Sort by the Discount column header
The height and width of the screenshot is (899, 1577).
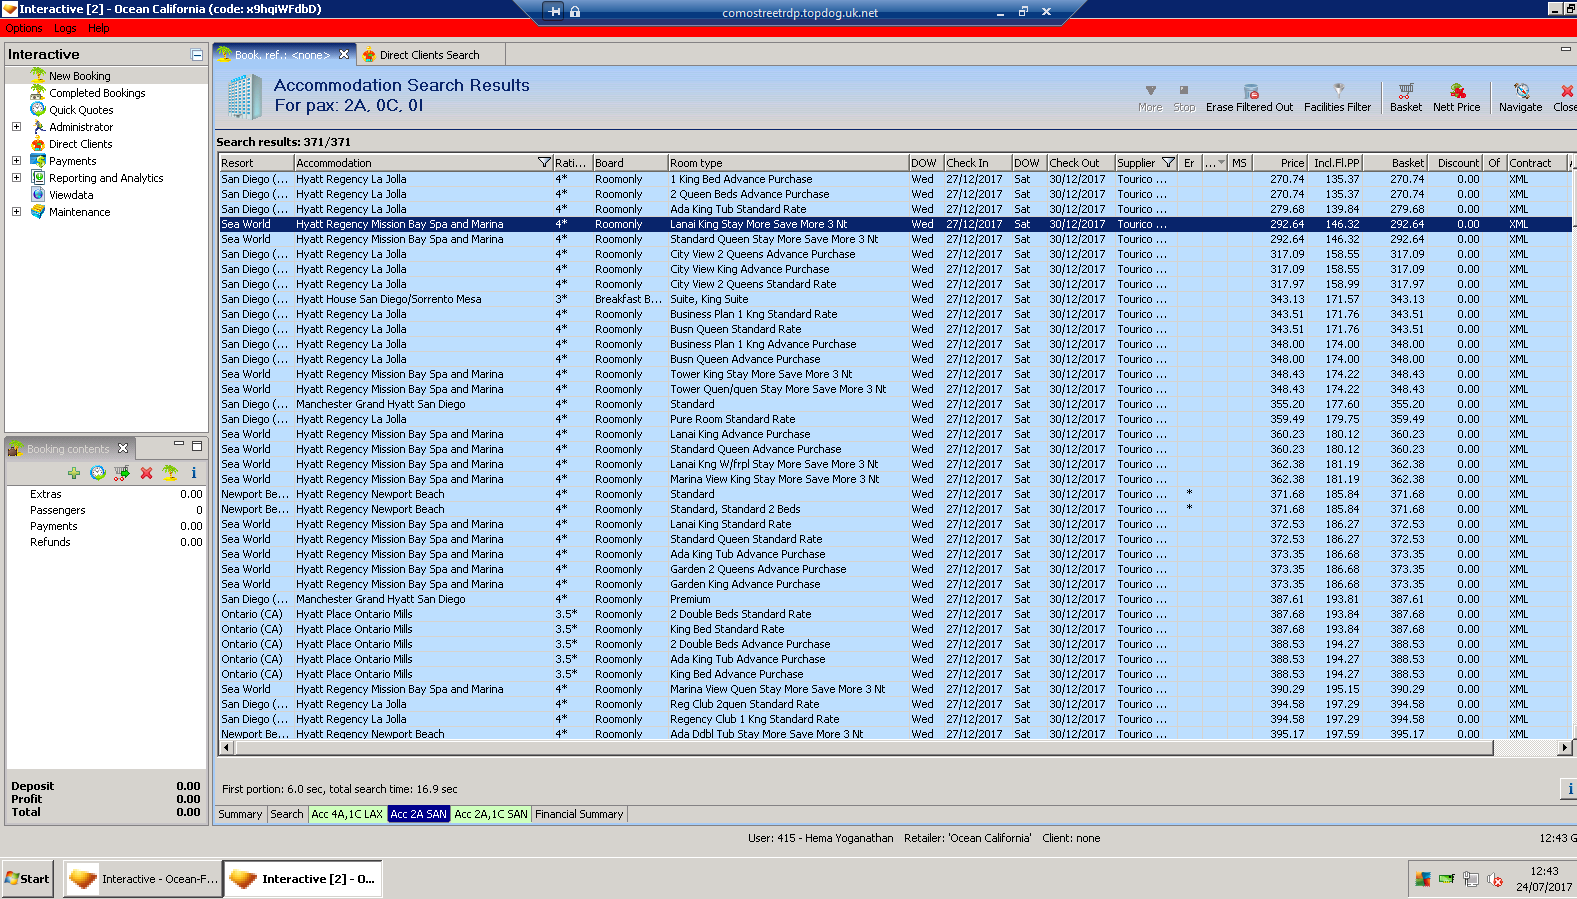(x=1456, y=163)
